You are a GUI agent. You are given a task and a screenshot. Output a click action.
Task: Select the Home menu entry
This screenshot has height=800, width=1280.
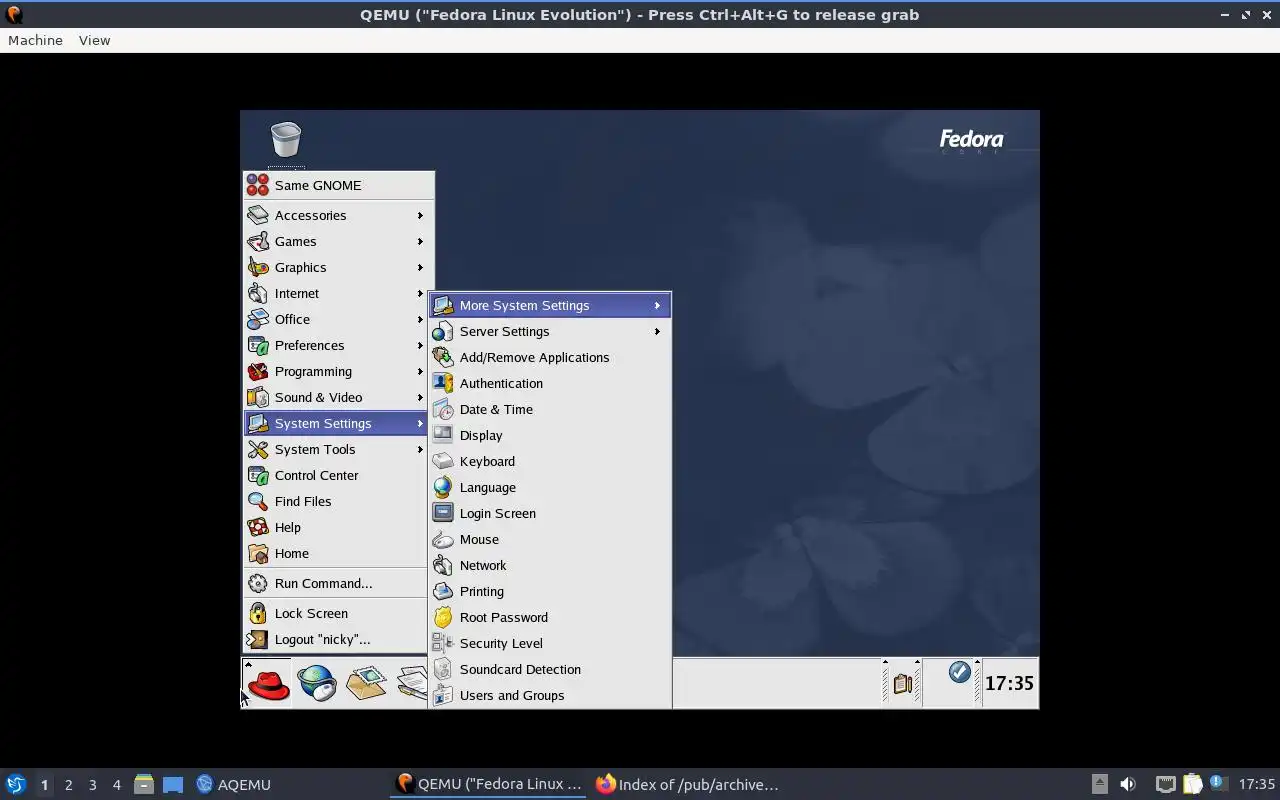point(336,553)
